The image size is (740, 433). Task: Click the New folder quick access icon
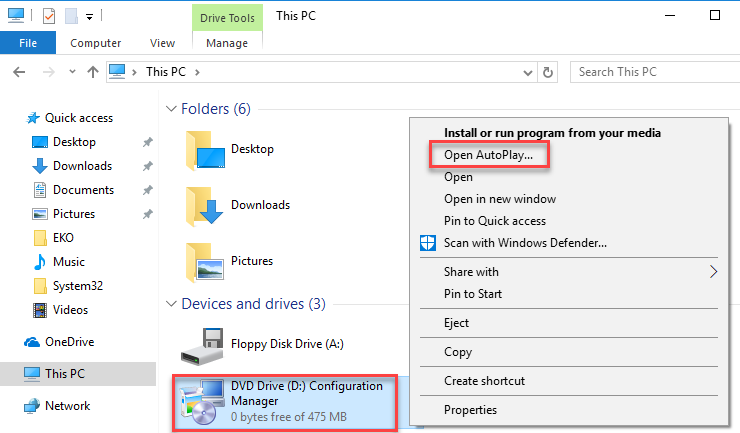pyautogui.click(x=71, y=16)
